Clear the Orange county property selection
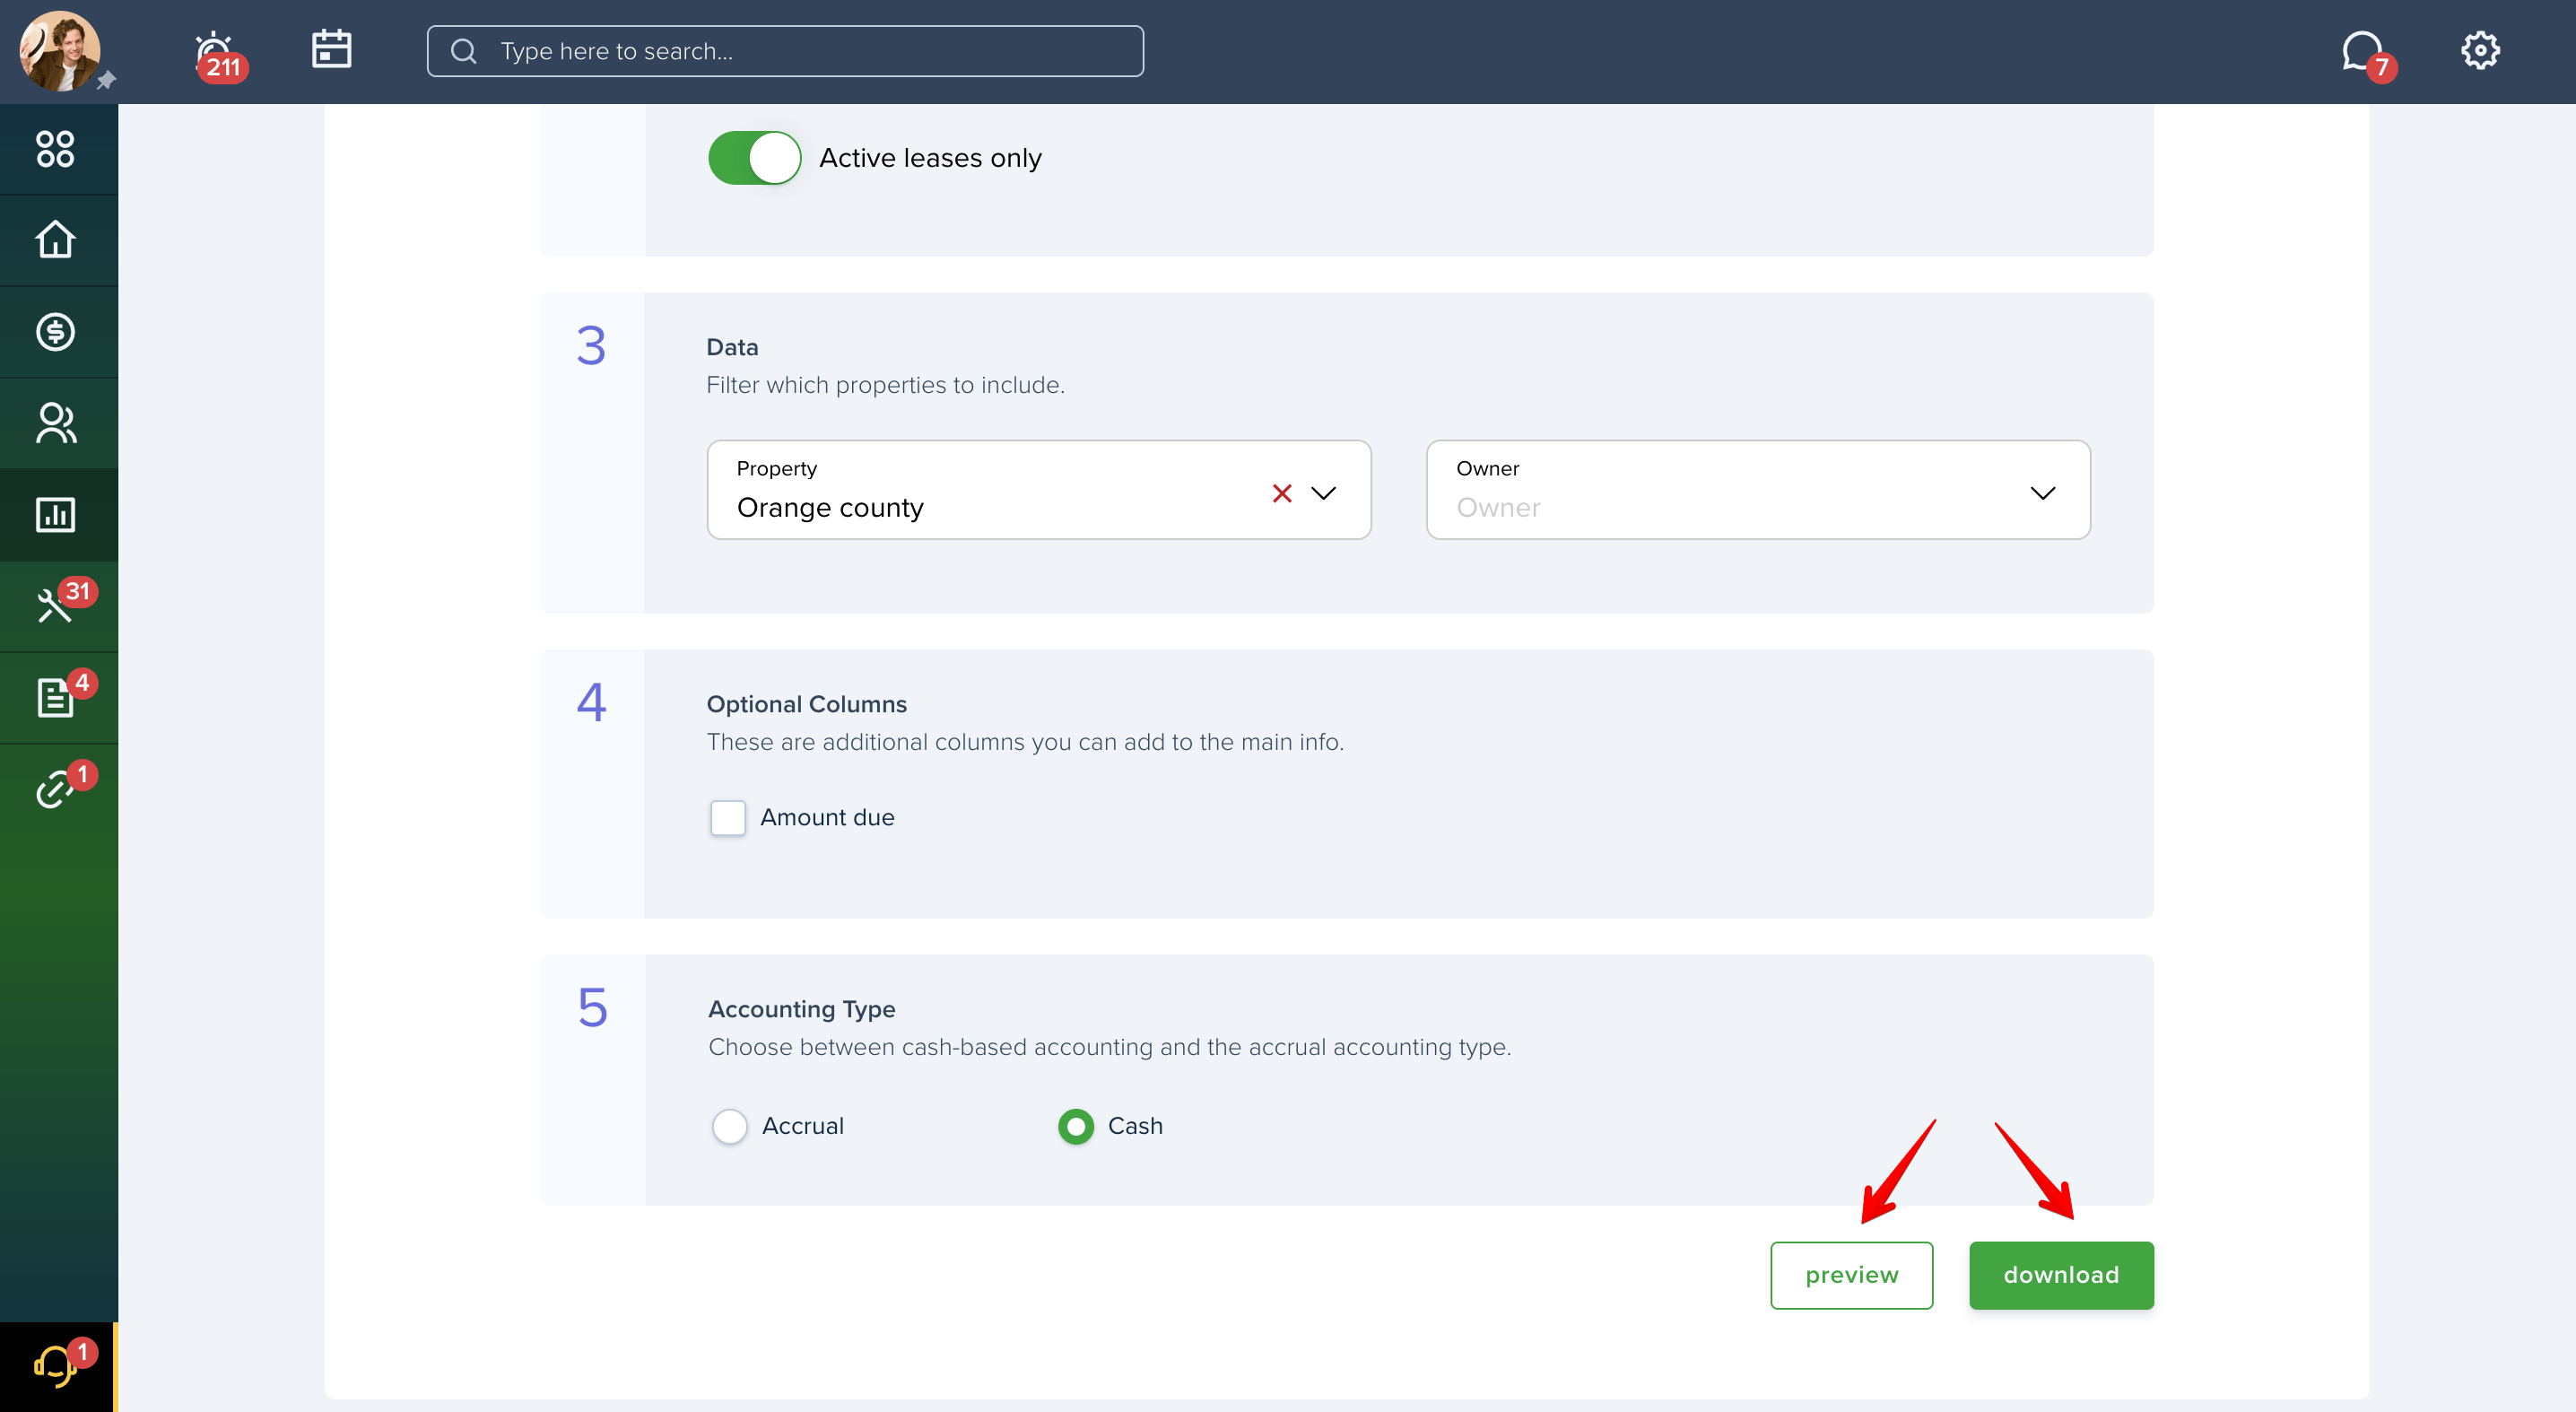Screen dimensions: 2576x1412 [1282, 493]
